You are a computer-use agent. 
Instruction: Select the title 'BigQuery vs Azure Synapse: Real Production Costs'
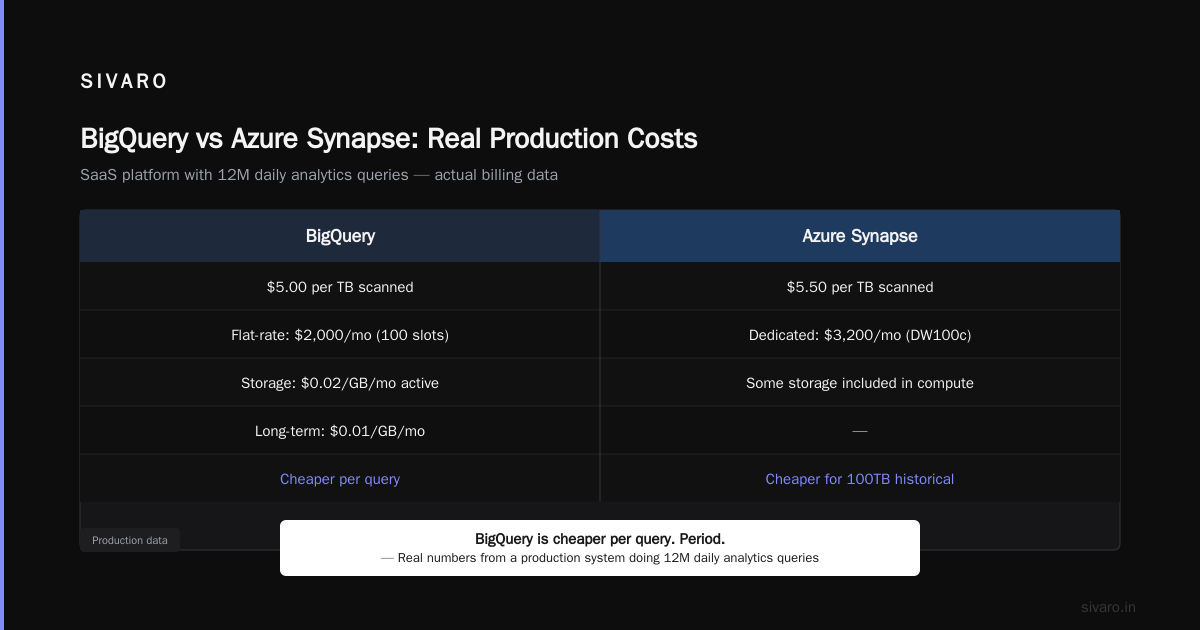coord(389,138)
